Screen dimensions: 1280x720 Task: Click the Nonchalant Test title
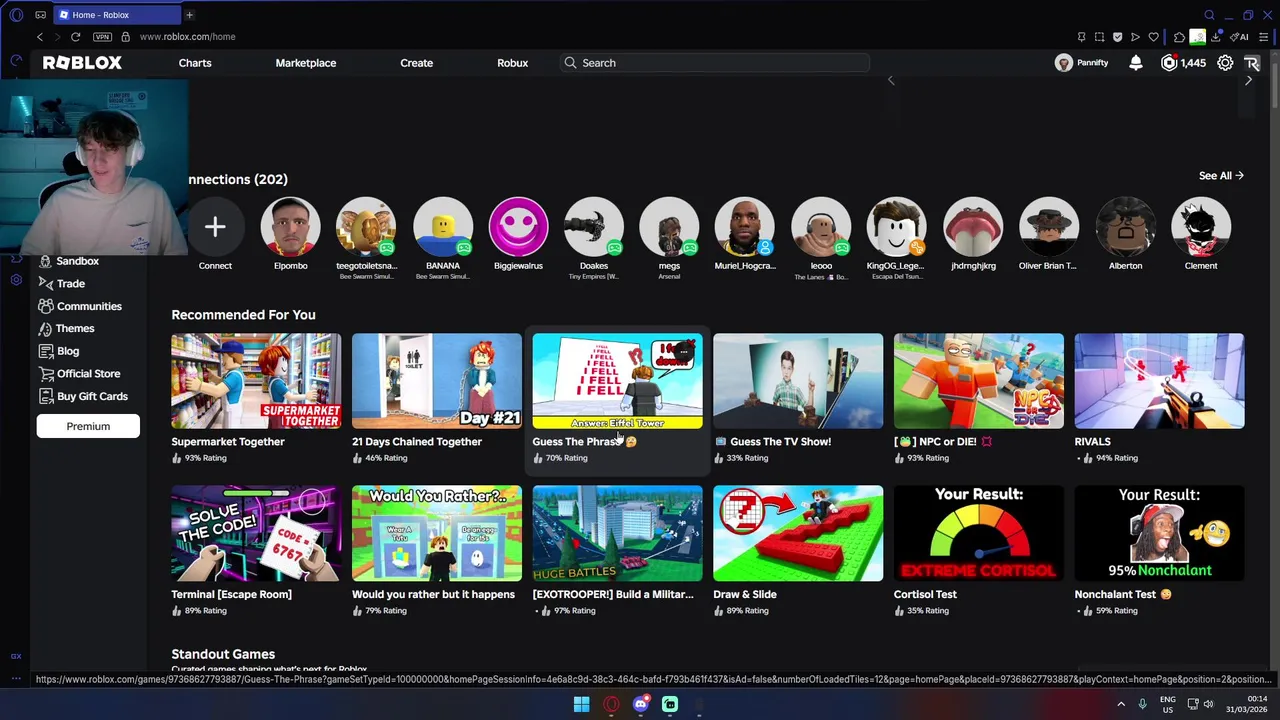click(x=1123, y=594)
